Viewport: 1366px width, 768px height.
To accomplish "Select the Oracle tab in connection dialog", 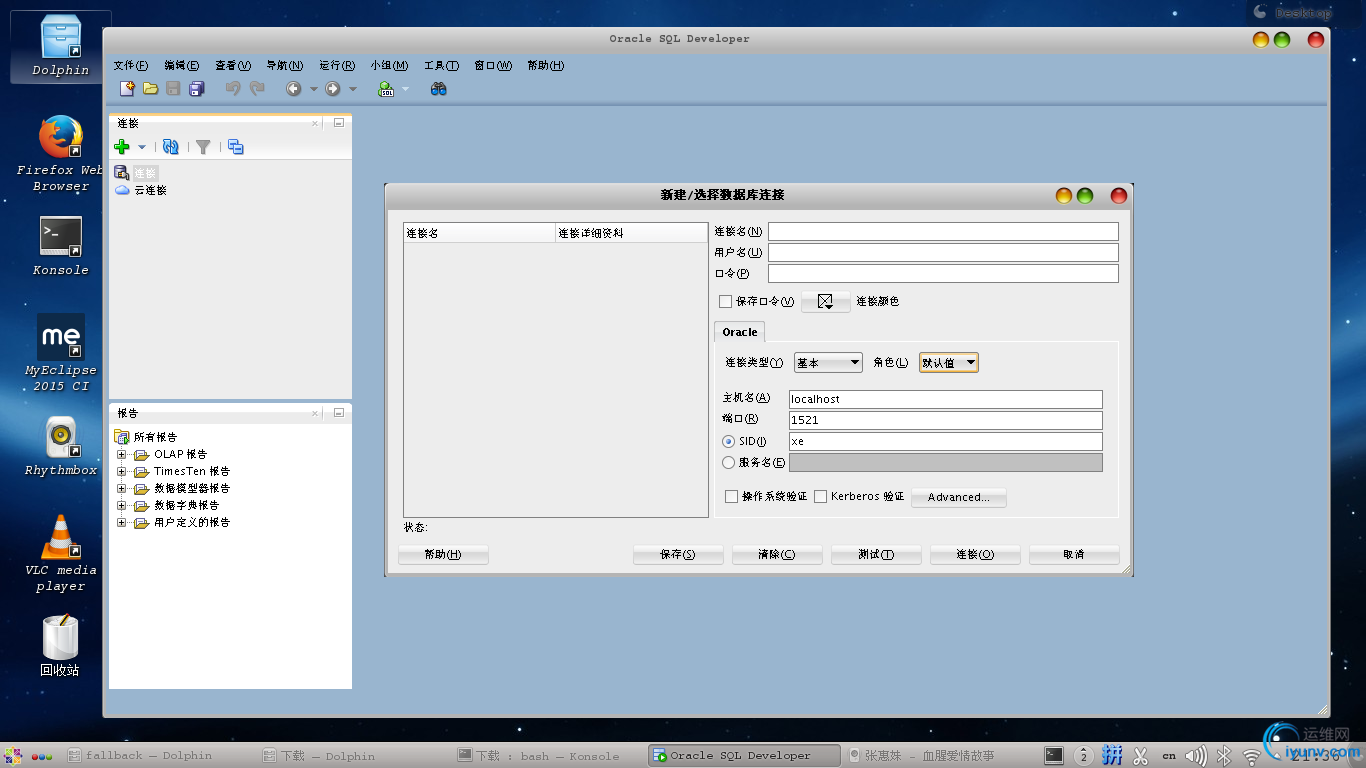I will (x=740, y=332).
